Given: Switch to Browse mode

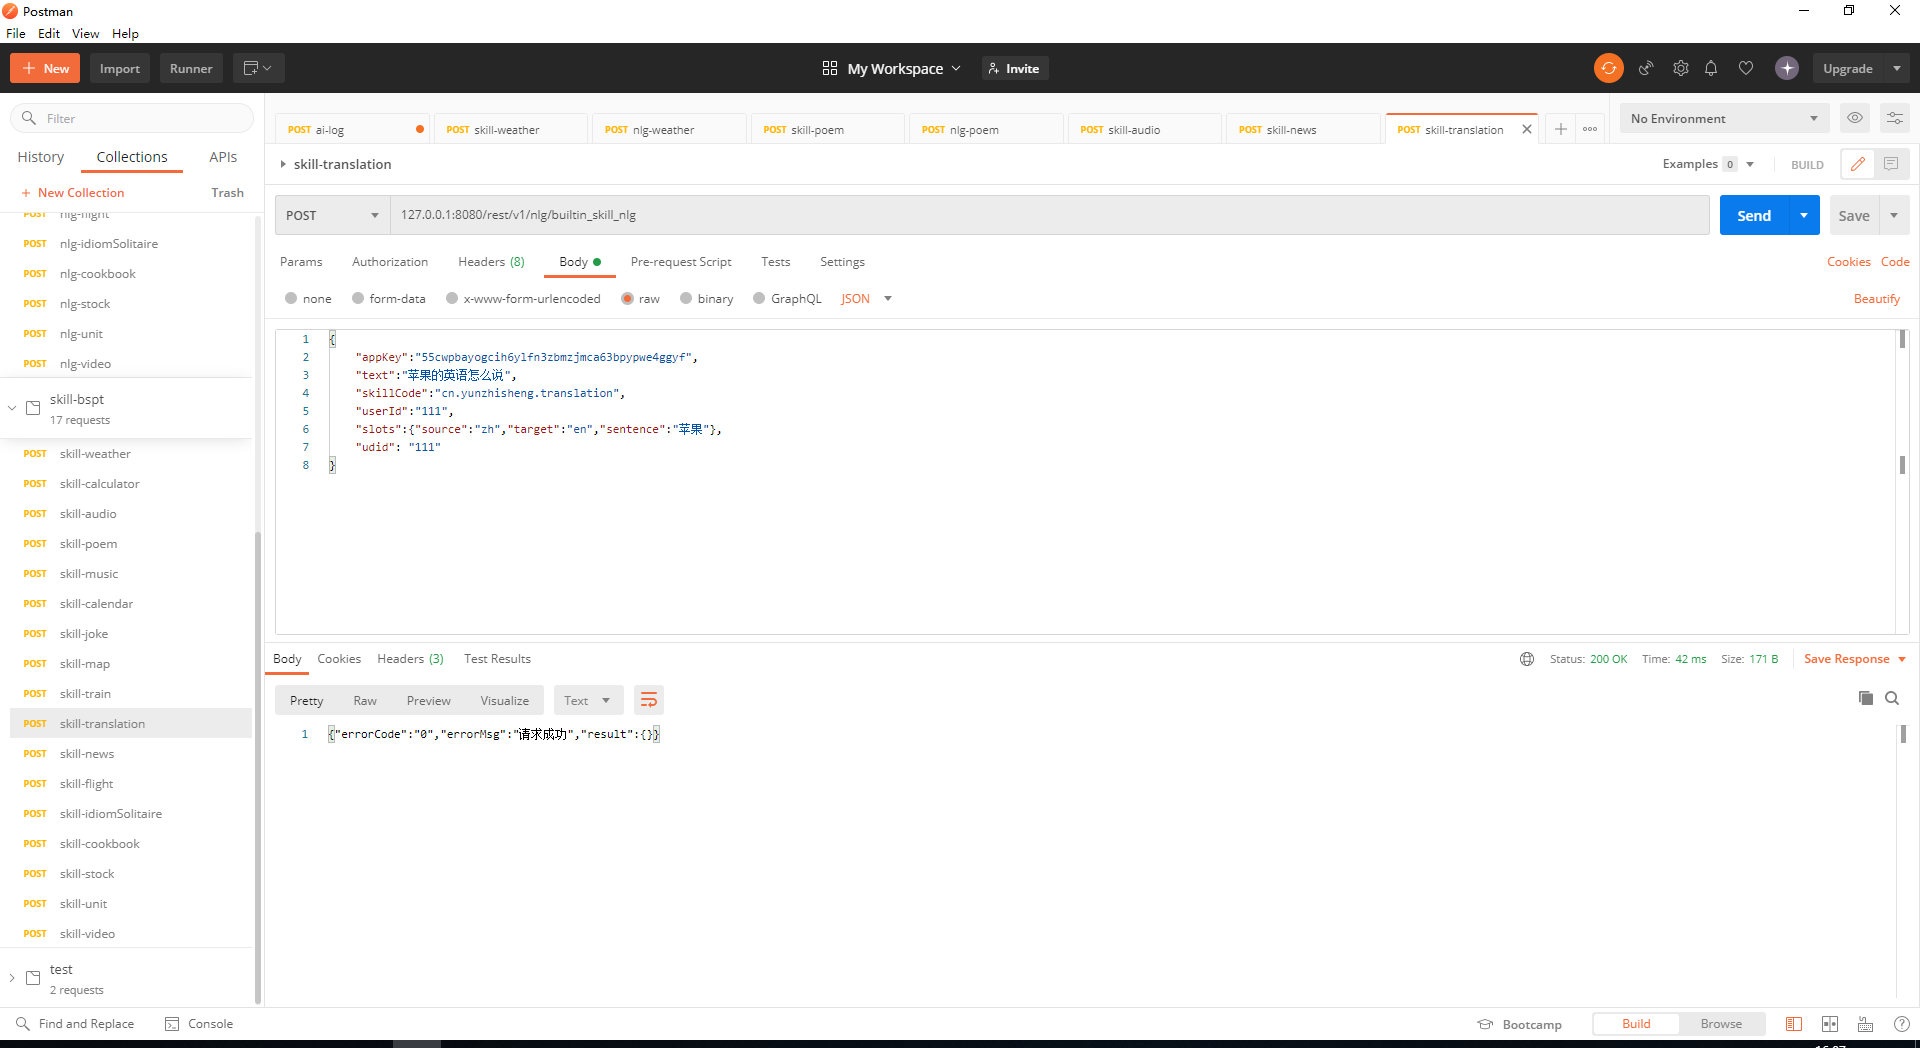Looking at the screenshot, I should tap(1721, 1024).
